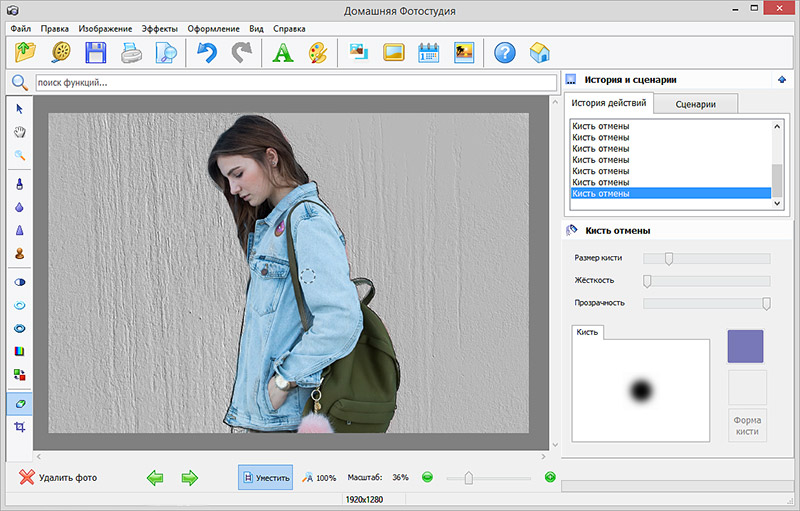800x511 pixels.
Task: Select the Кисть tab above brush preview
Action: (587, 332)
